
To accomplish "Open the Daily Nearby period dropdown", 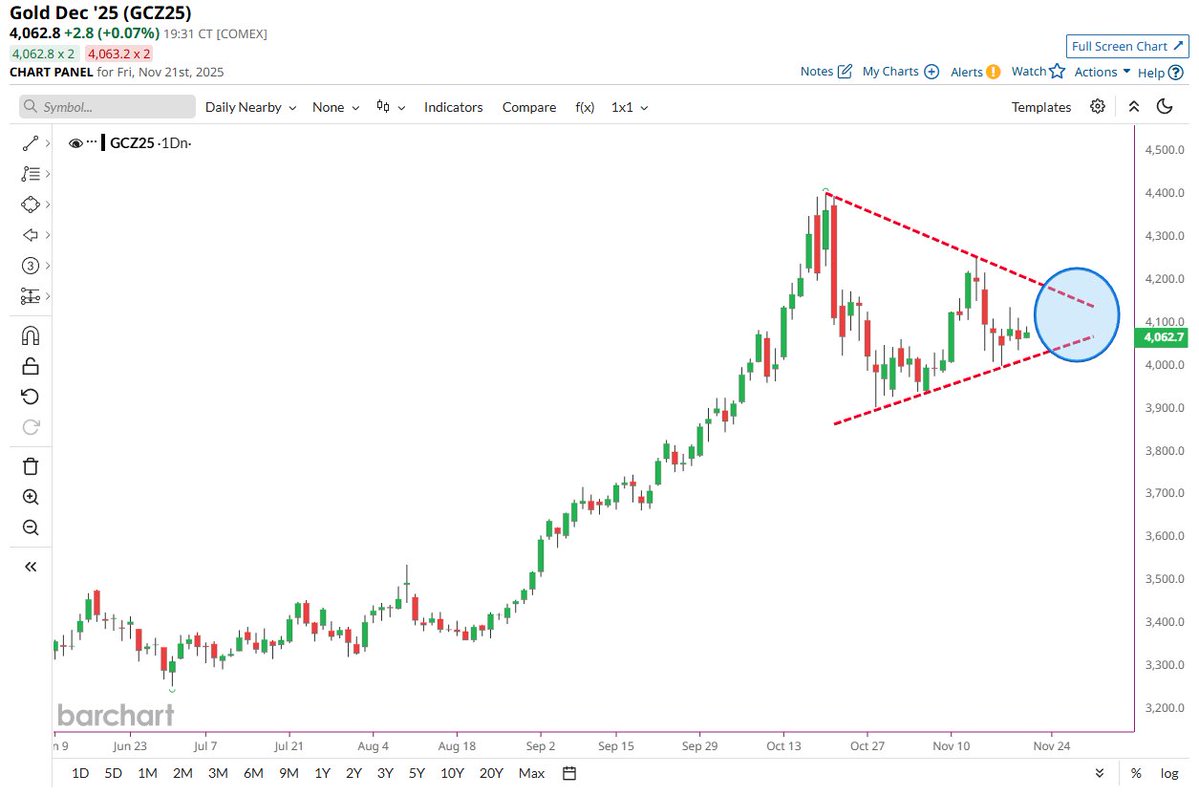I will [250, 107].
